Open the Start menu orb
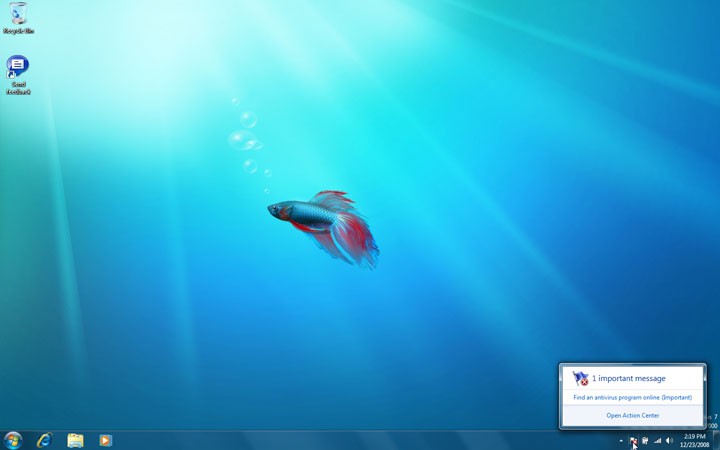The image size is (720, 450). [x=13, y=441]
